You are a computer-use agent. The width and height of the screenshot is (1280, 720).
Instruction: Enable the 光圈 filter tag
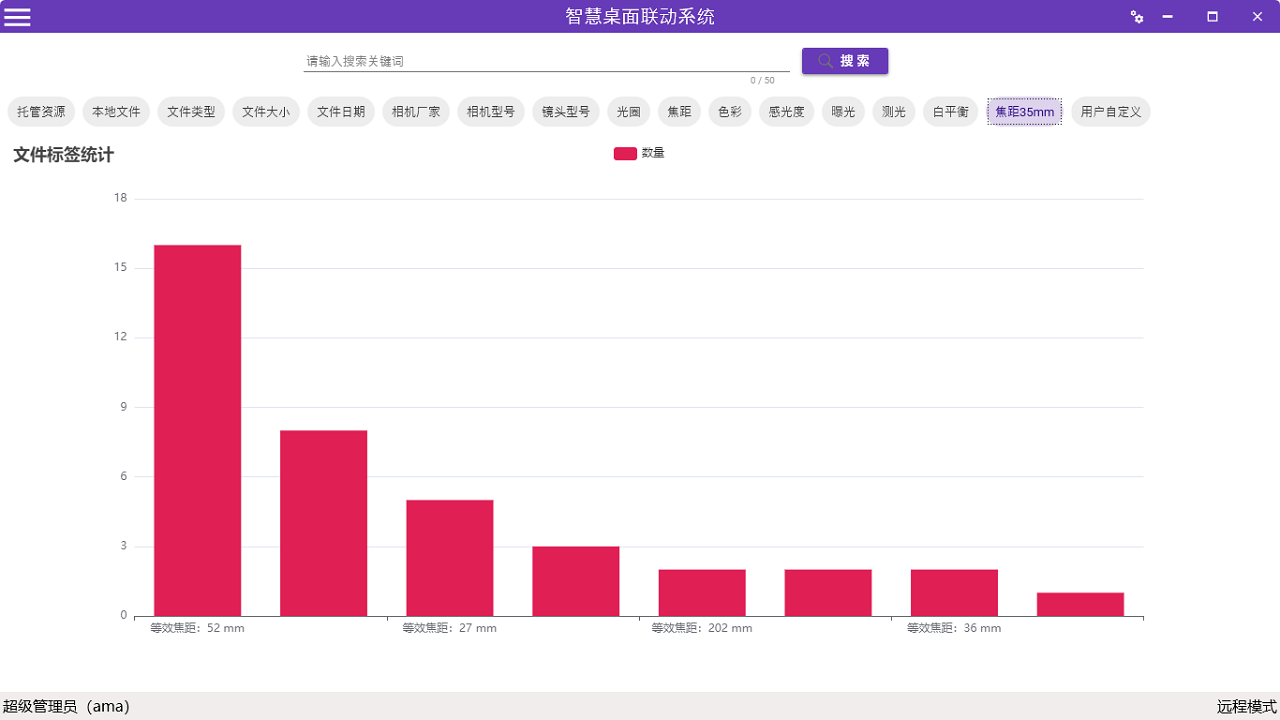point(628,111)
